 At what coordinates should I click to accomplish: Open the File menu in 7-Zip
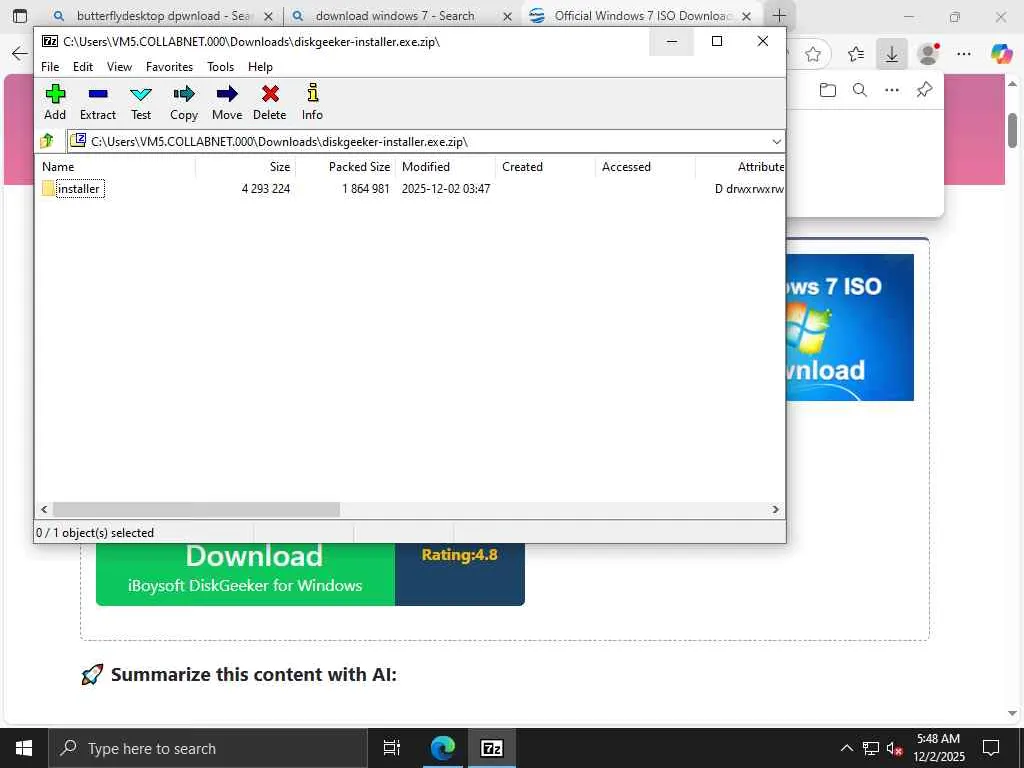[x=50, y=67]
